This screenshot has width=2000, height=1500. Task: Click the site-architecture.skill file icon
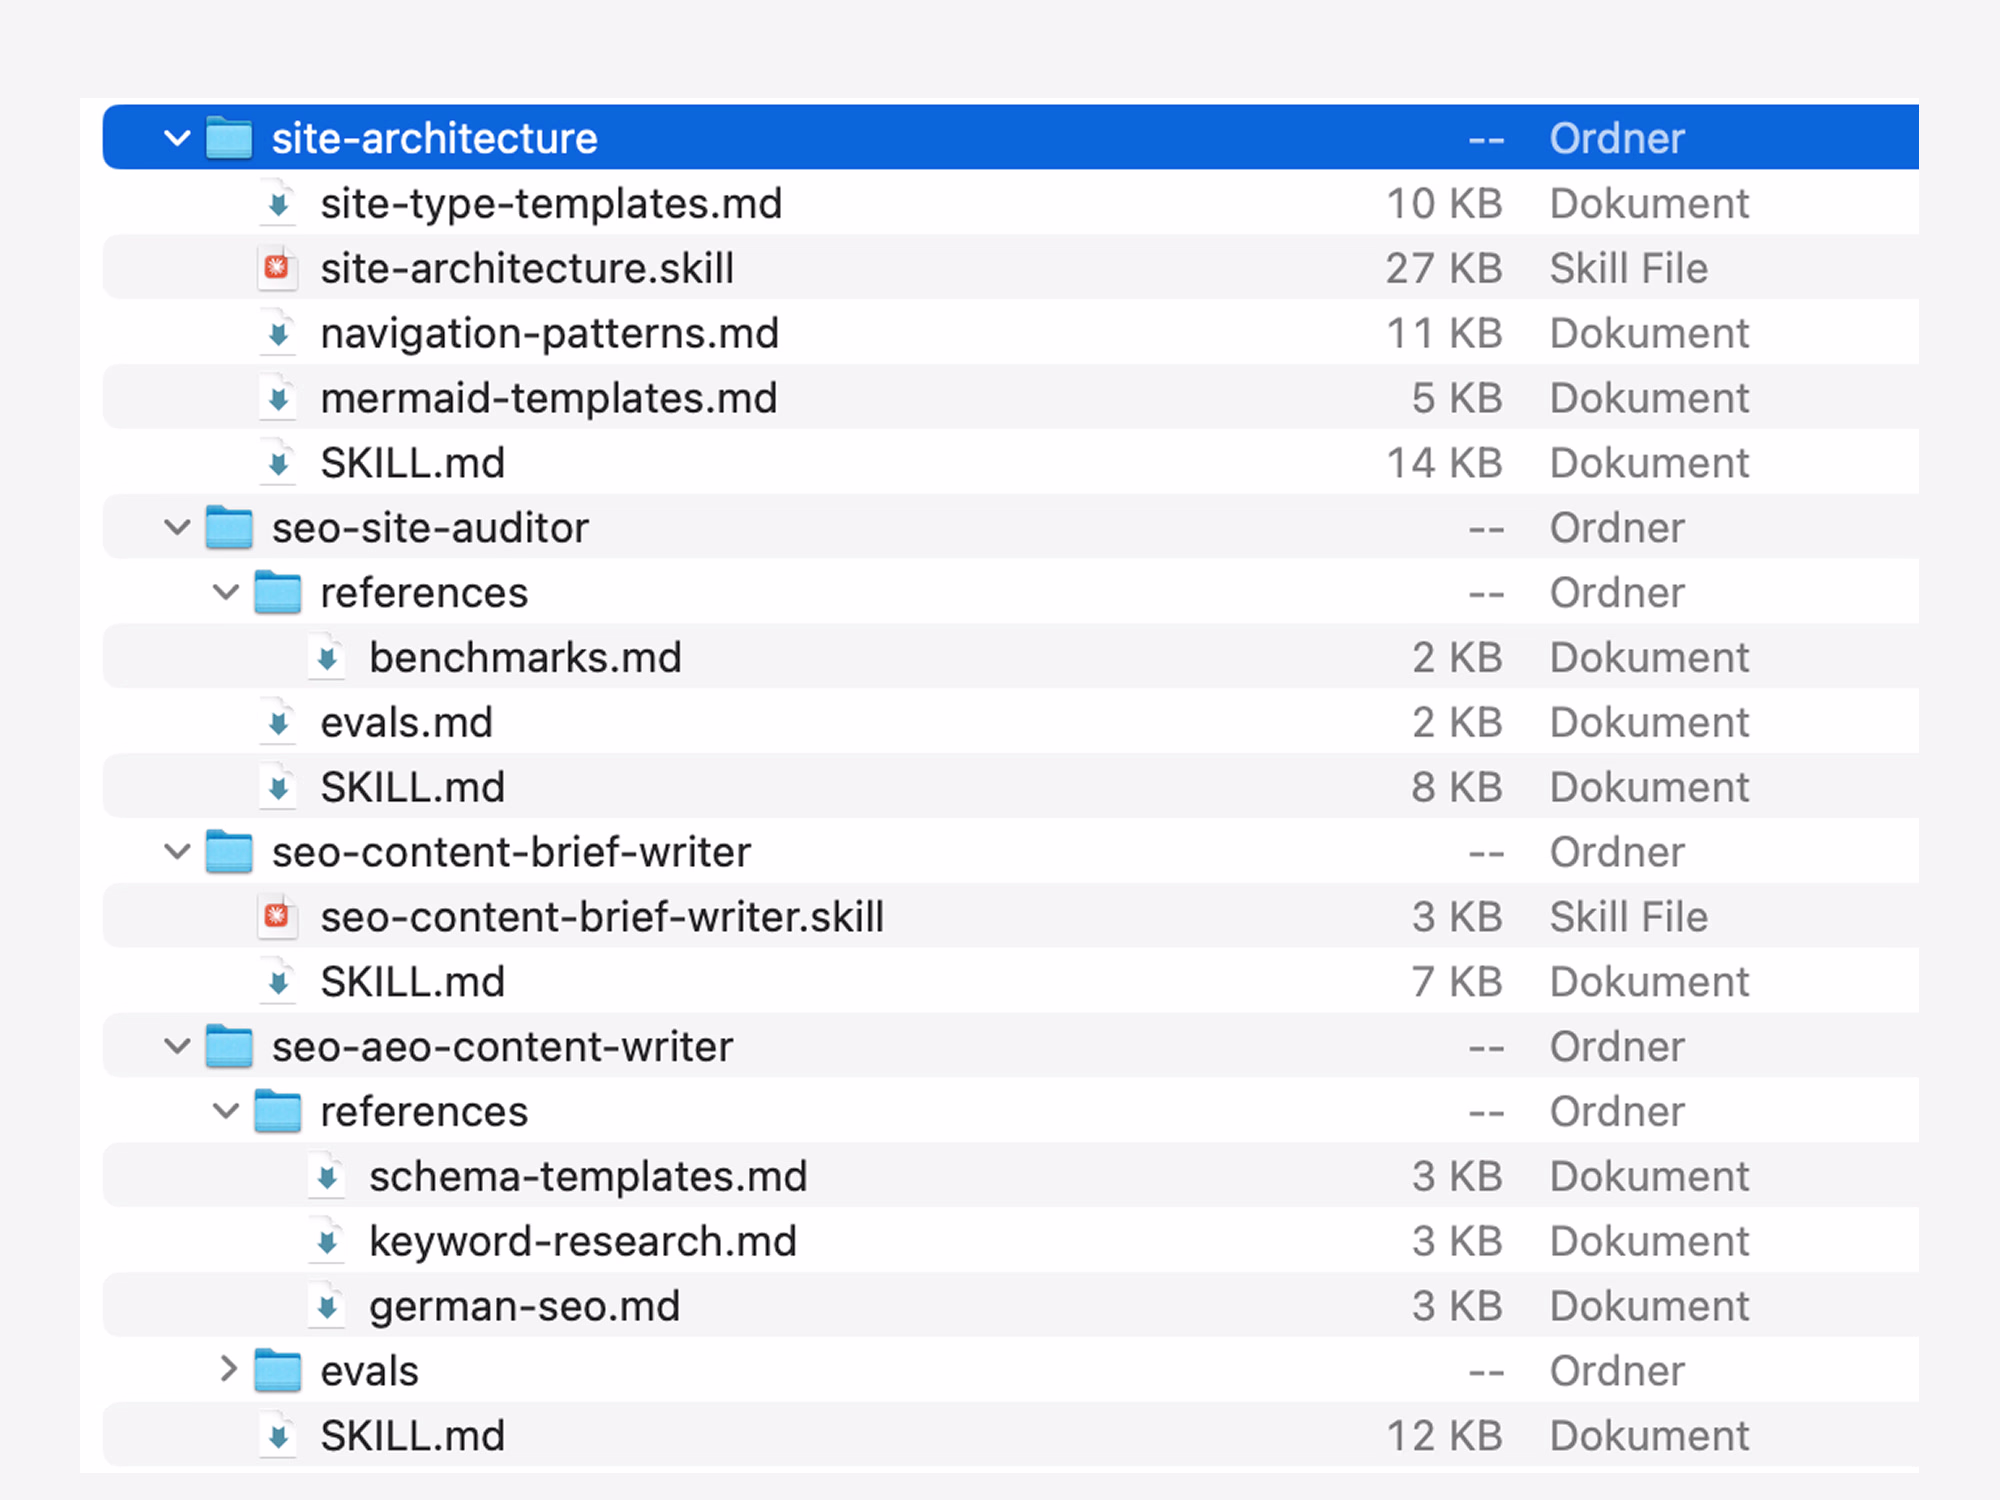[278, 268]
